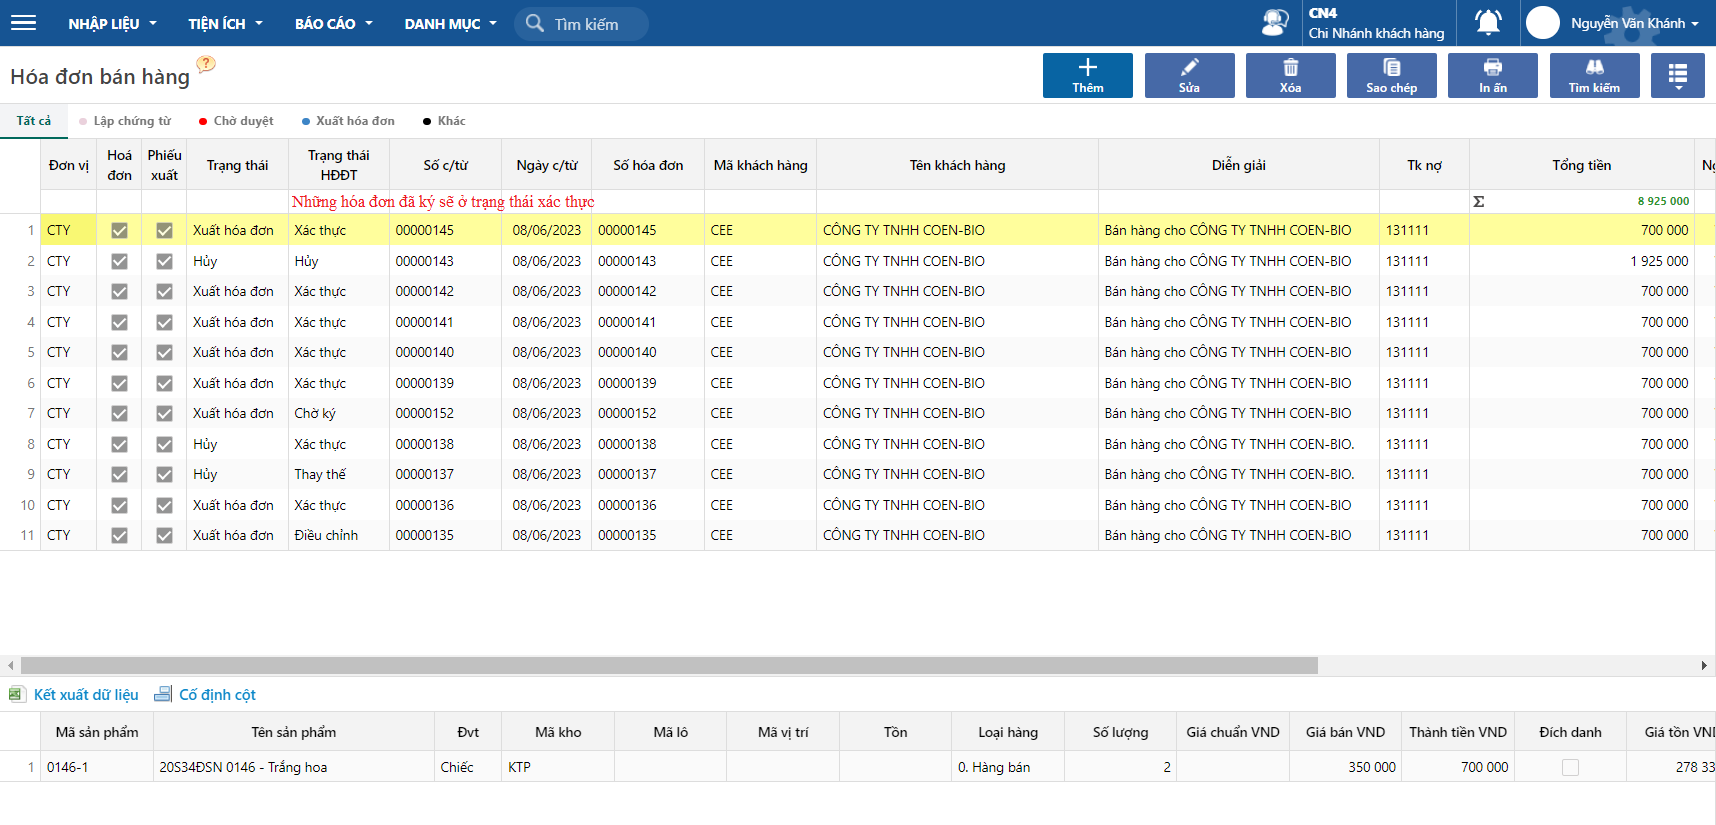Expand the NHẬP LIỆU dropdown menu
Screen dimensions: 1716x825
112,23
